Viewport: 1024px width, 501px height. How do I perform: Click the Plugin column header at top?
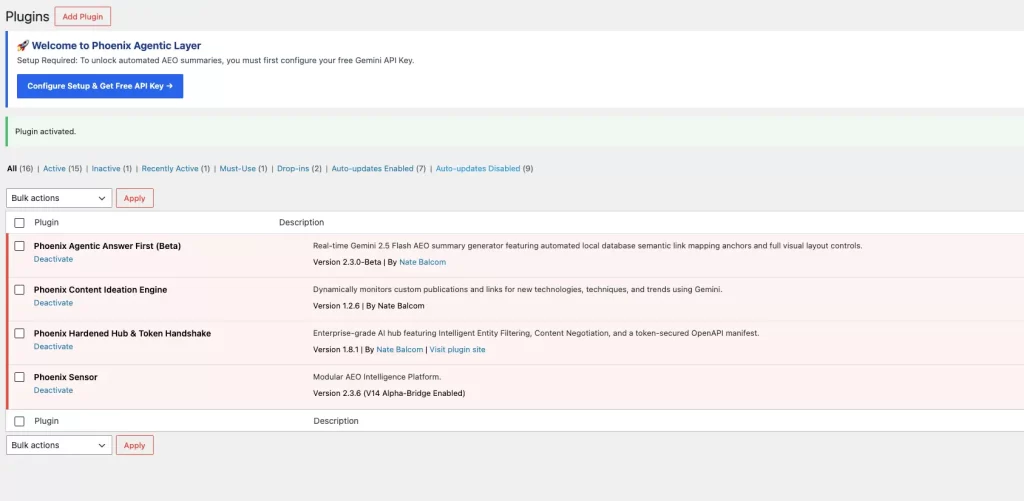(46, 223)
